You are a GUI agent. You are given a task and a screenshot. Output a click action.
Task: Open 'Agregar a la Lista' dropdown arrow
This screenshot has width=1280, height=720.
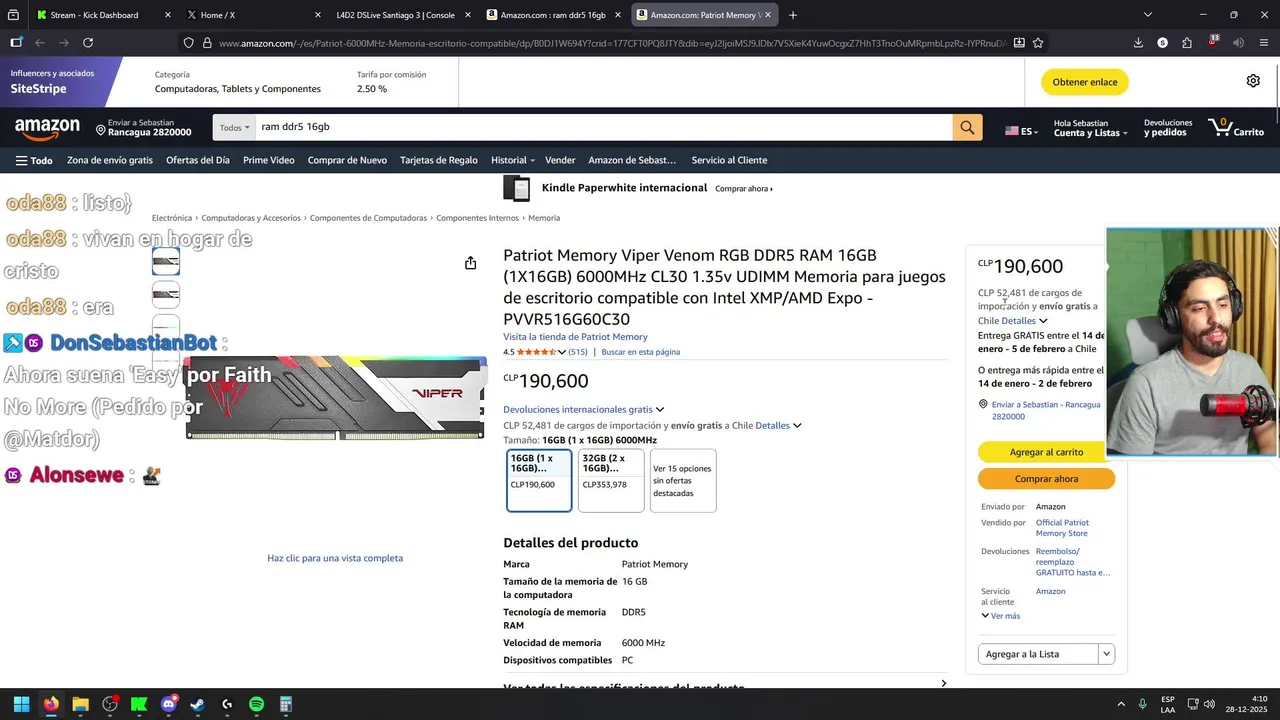tap(1106, 654)
